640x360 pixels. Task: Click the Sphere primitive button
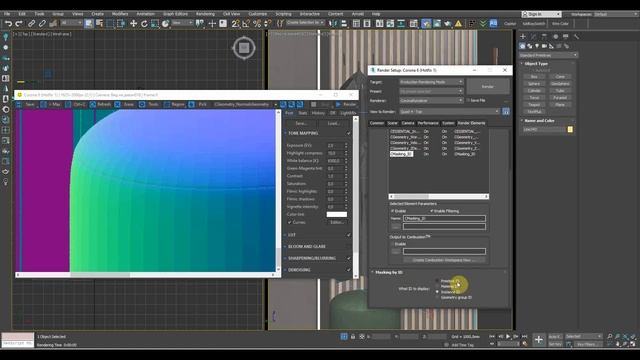pos(534,84)
